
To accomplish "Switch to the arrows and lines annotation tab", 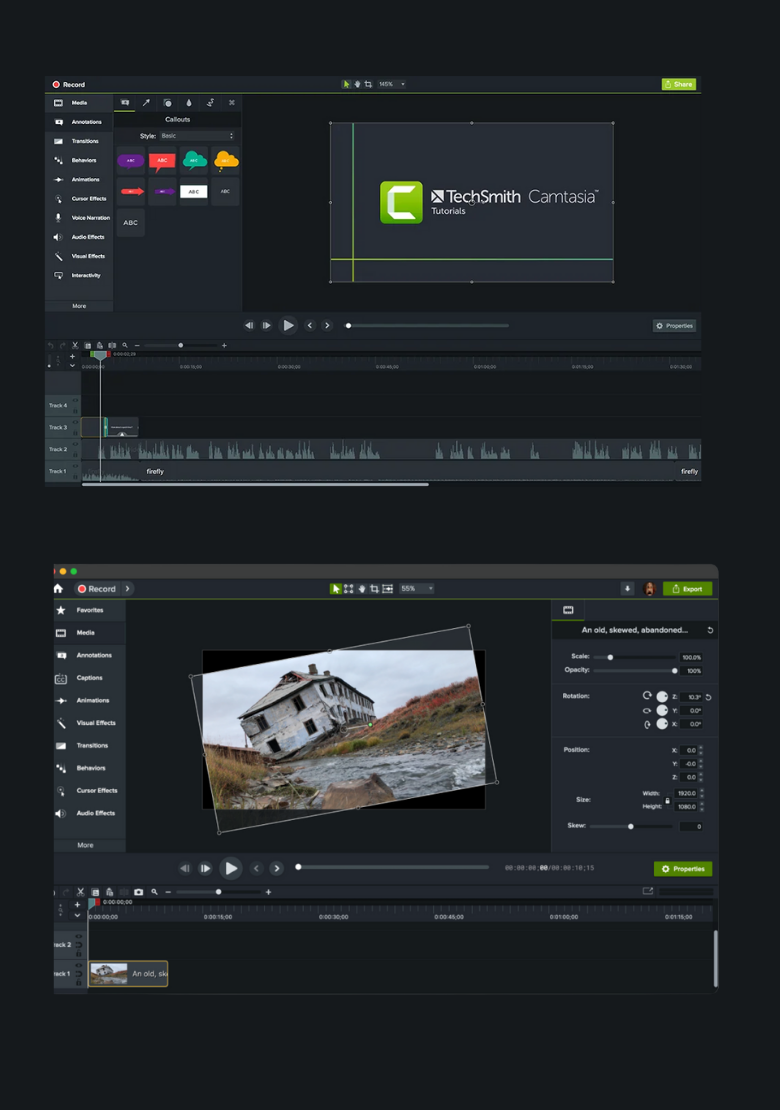I will click(x=146, y=103).
